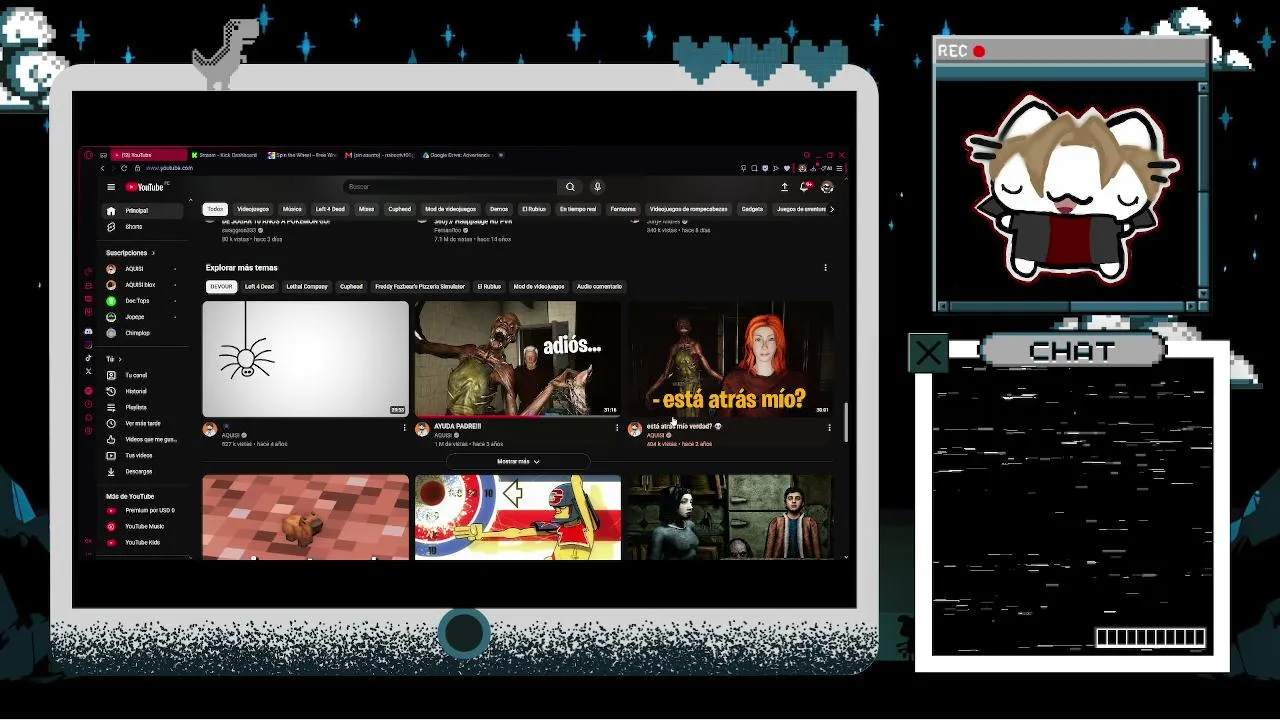Select the Todos category chip
Viewport: 1280px width, 720px height.
pos(215,209)
